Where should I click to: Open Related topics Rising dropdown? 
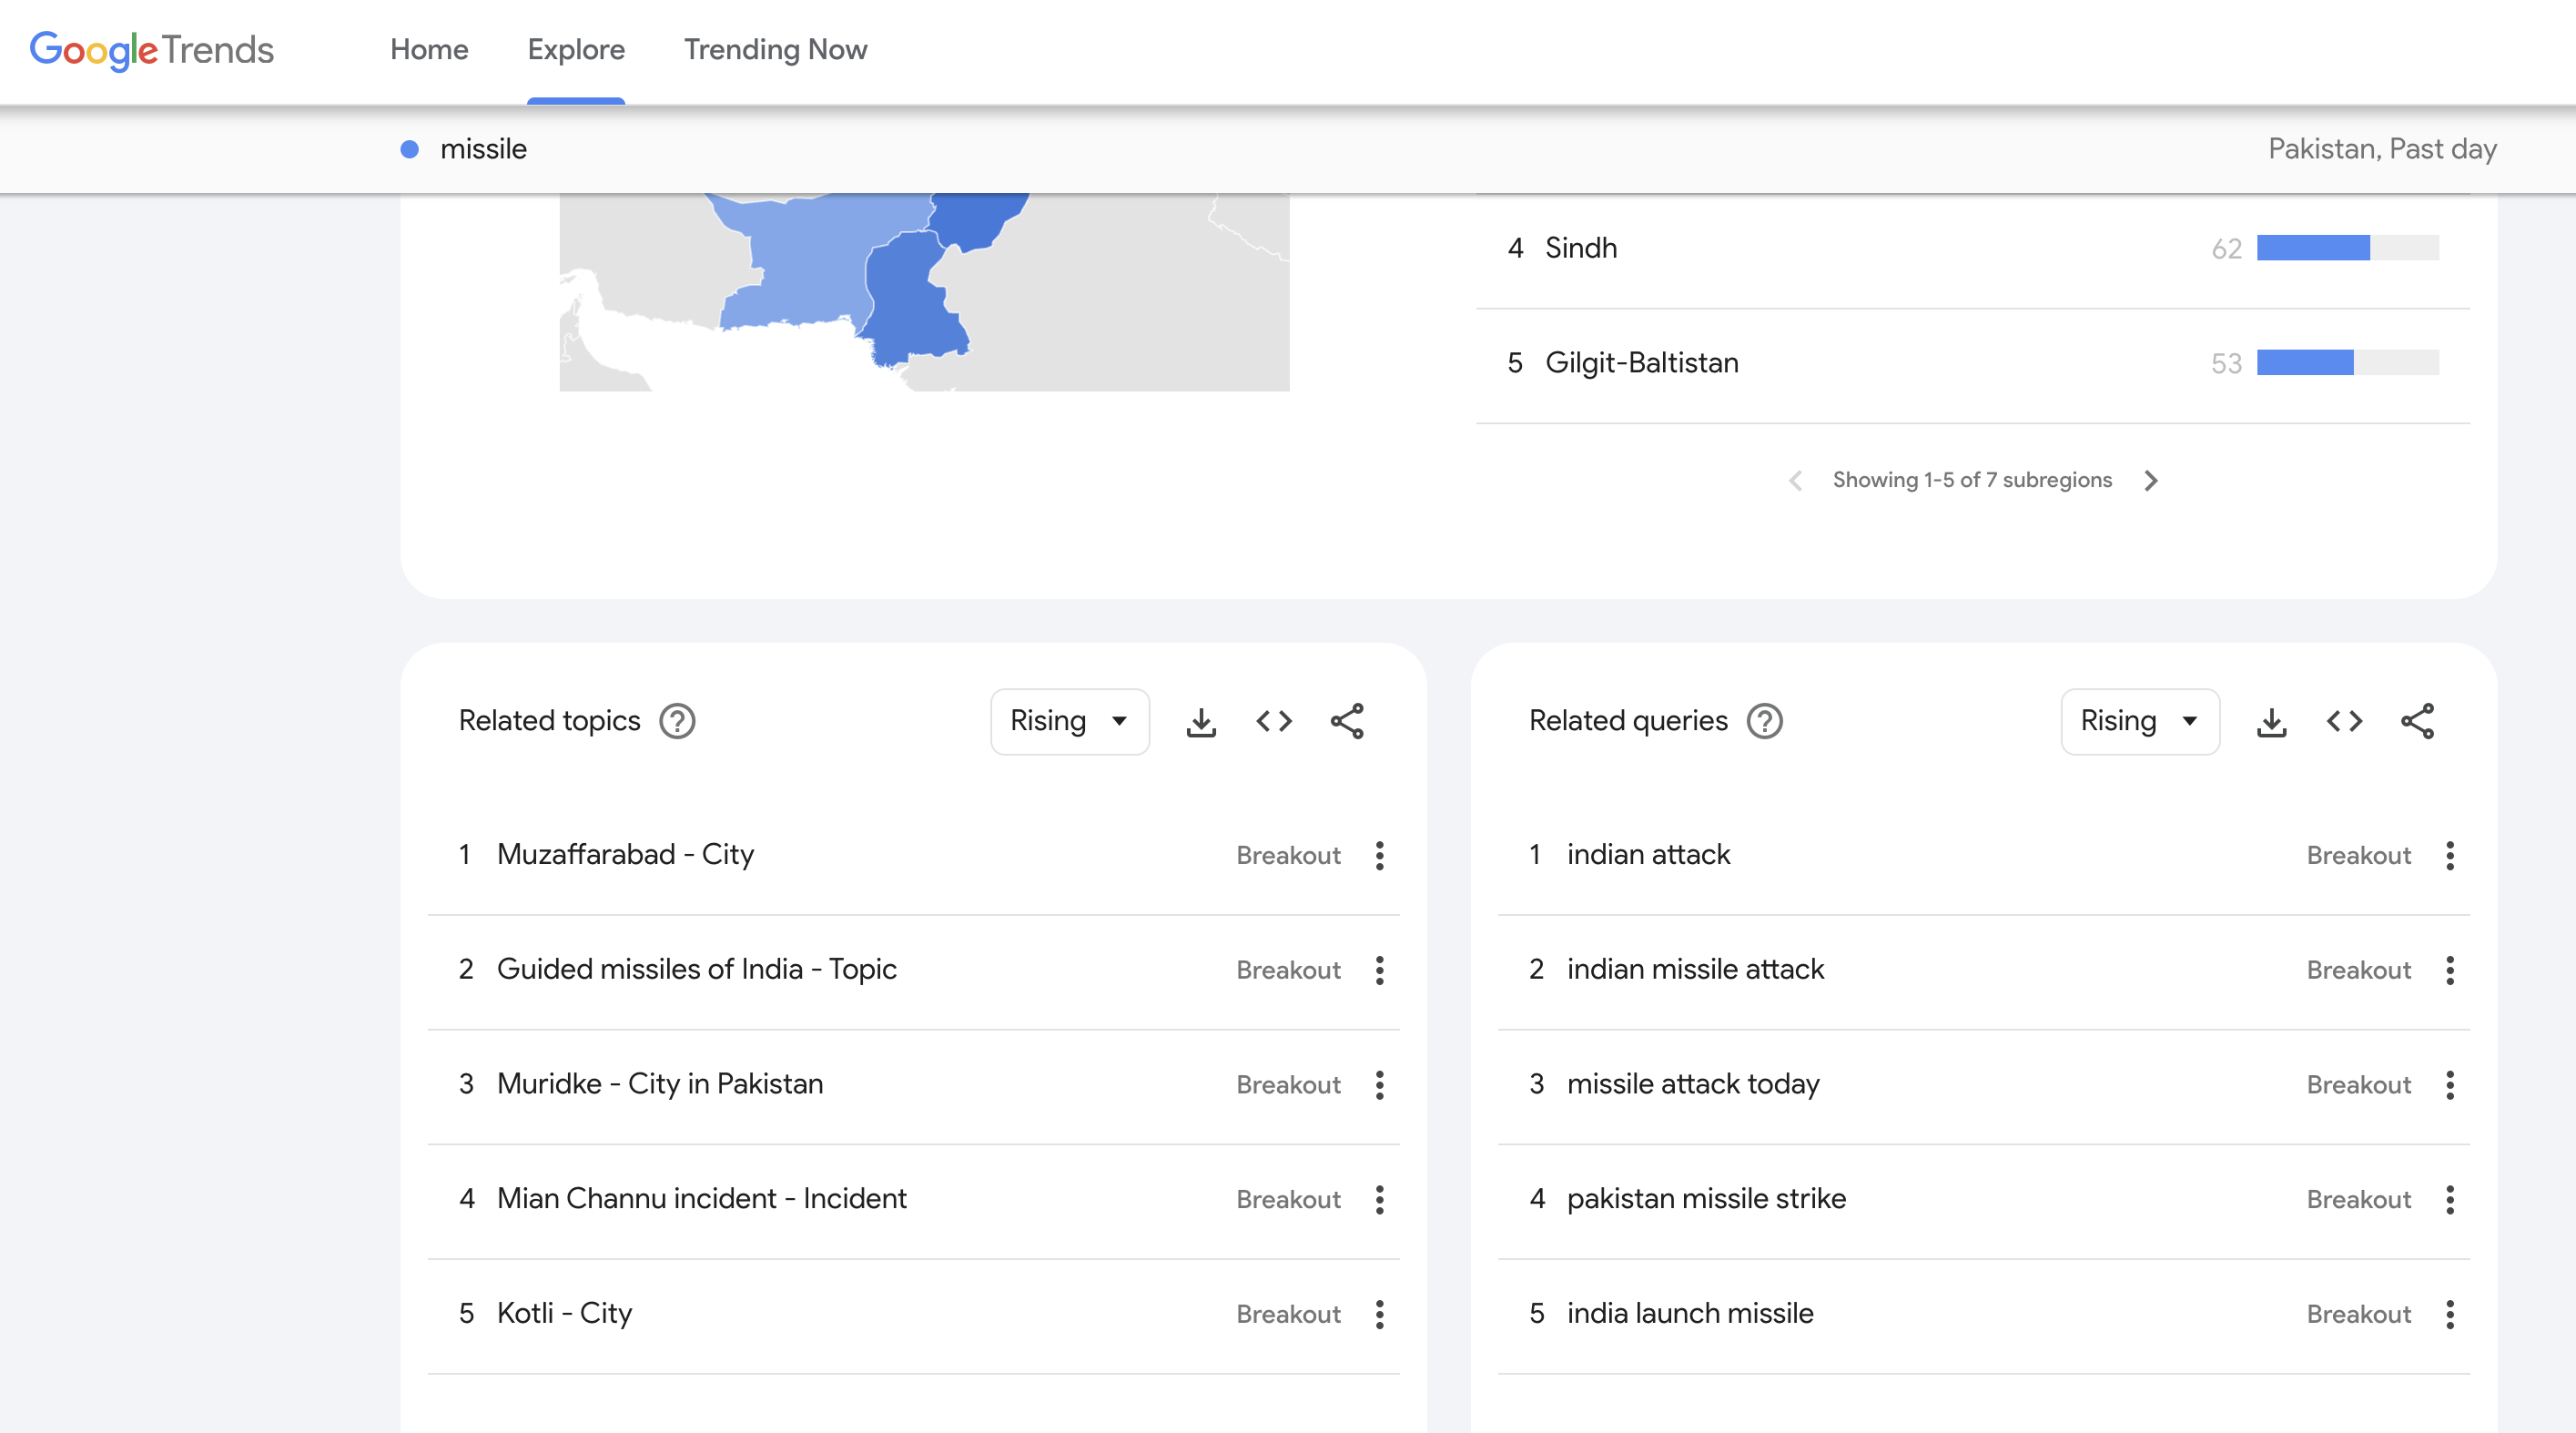click(x=1070, y=721)
